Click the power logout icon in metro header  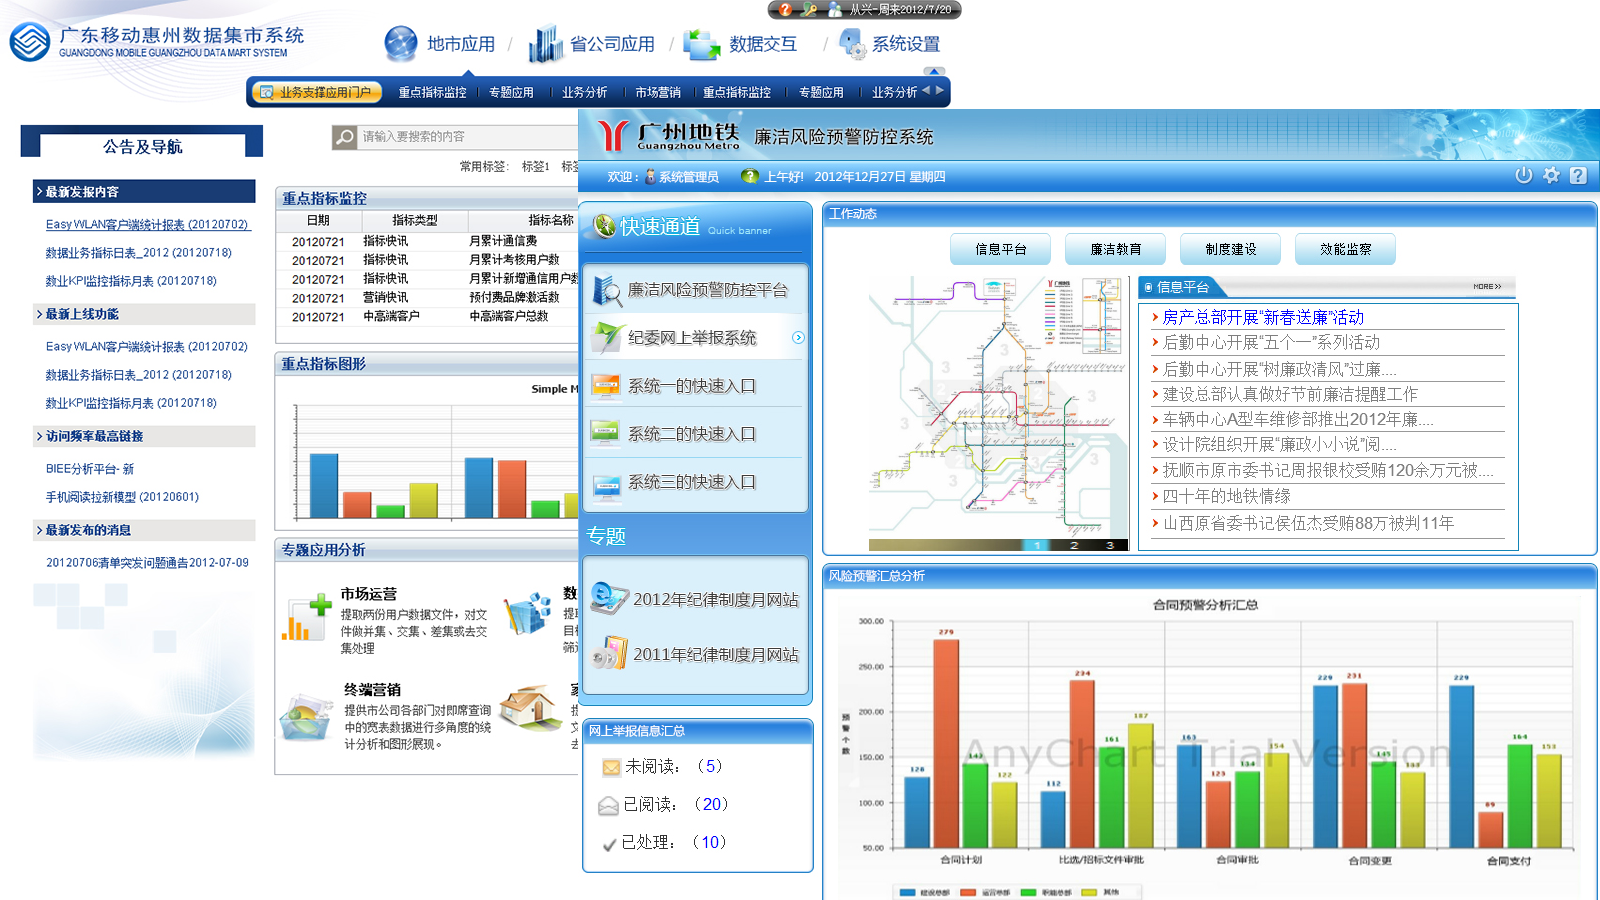(1523, 175)
